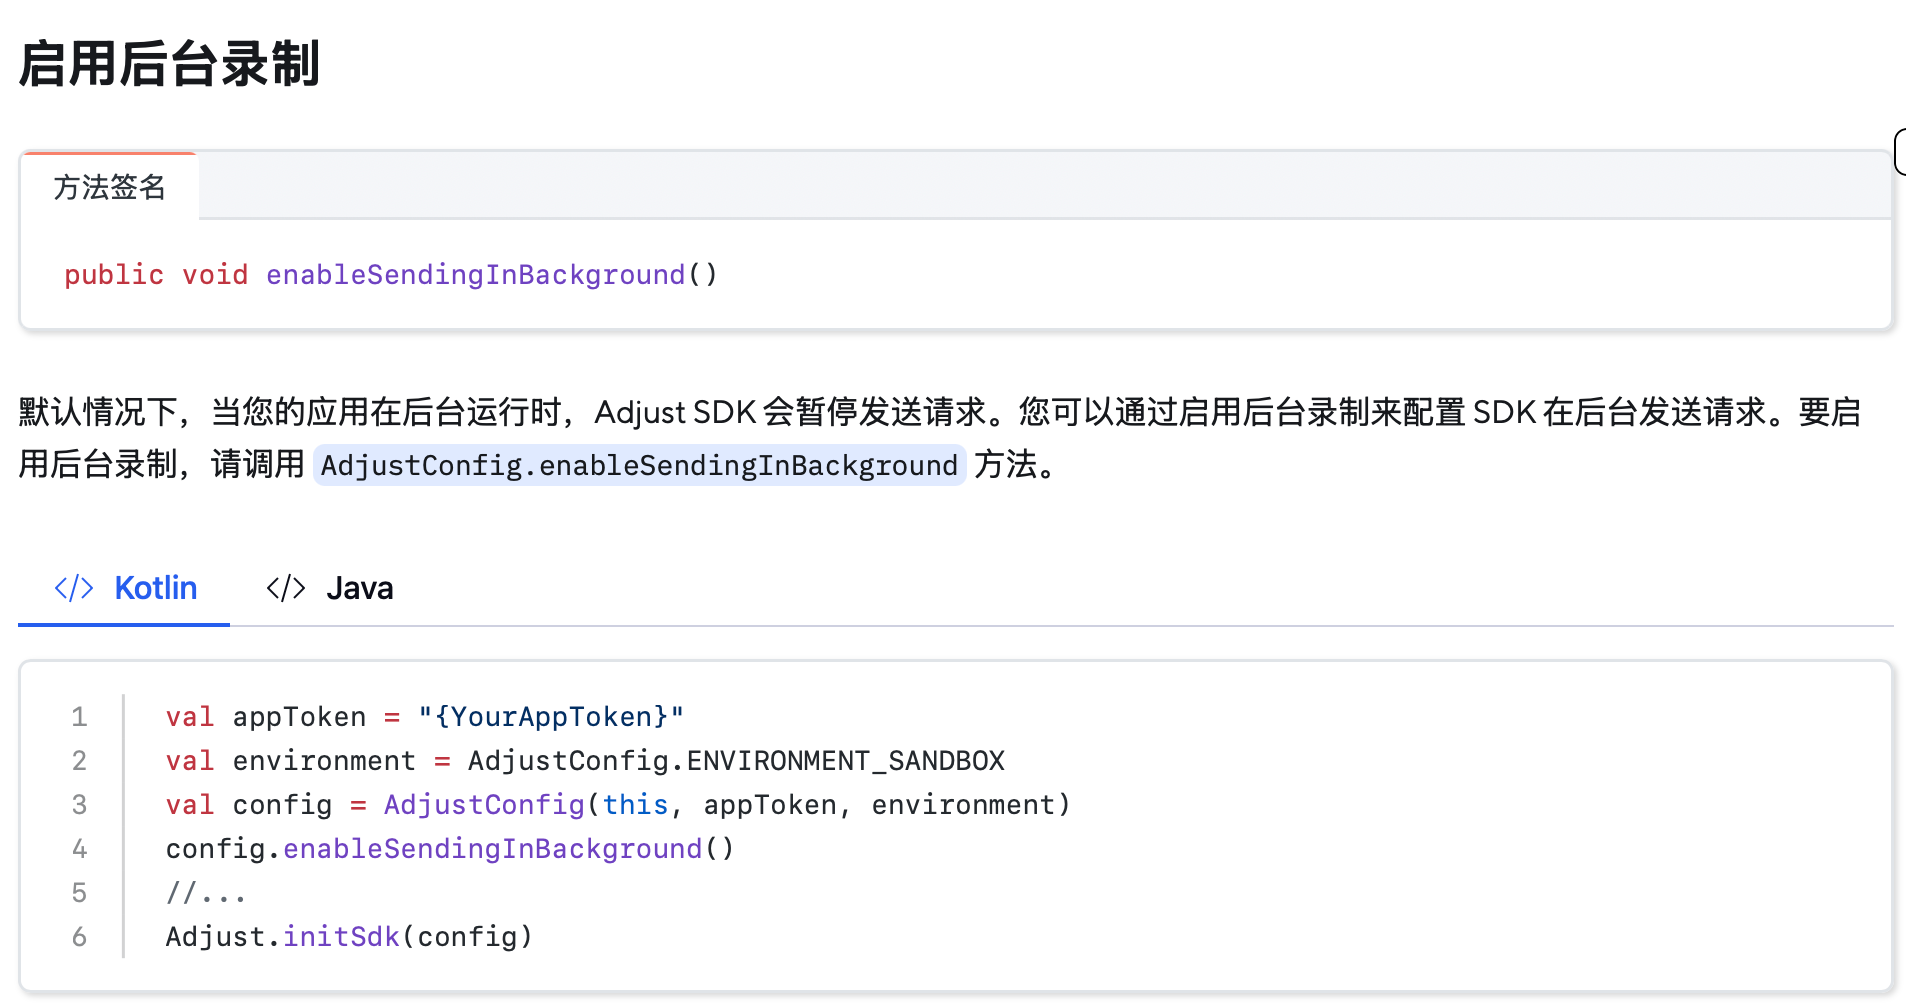This screenshot has width=1906, height=1004.
Task: Switch to the Java code tab
Action: 359,588
